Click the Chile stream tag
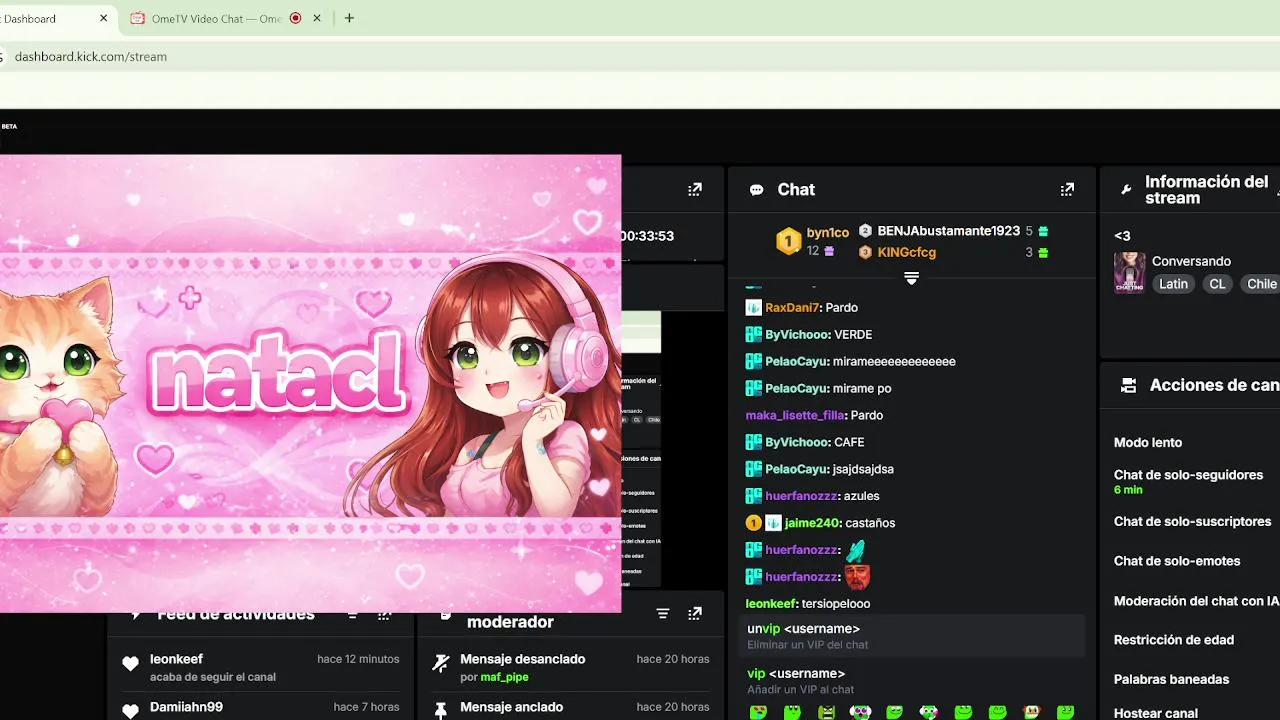Screen dimensions: 1280x720 pyautogui.click(x=1261, y=284)
